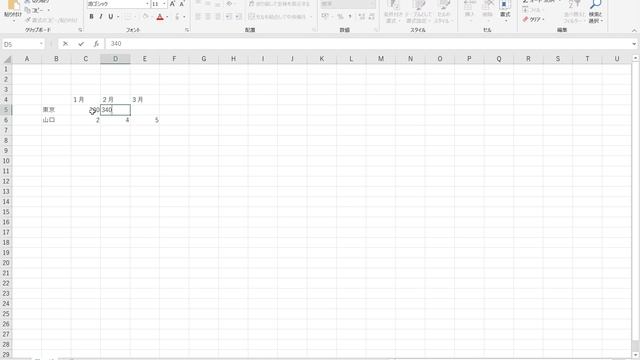Open the Font group dialog launcher
Screen dimensions: 640x360
187,30
